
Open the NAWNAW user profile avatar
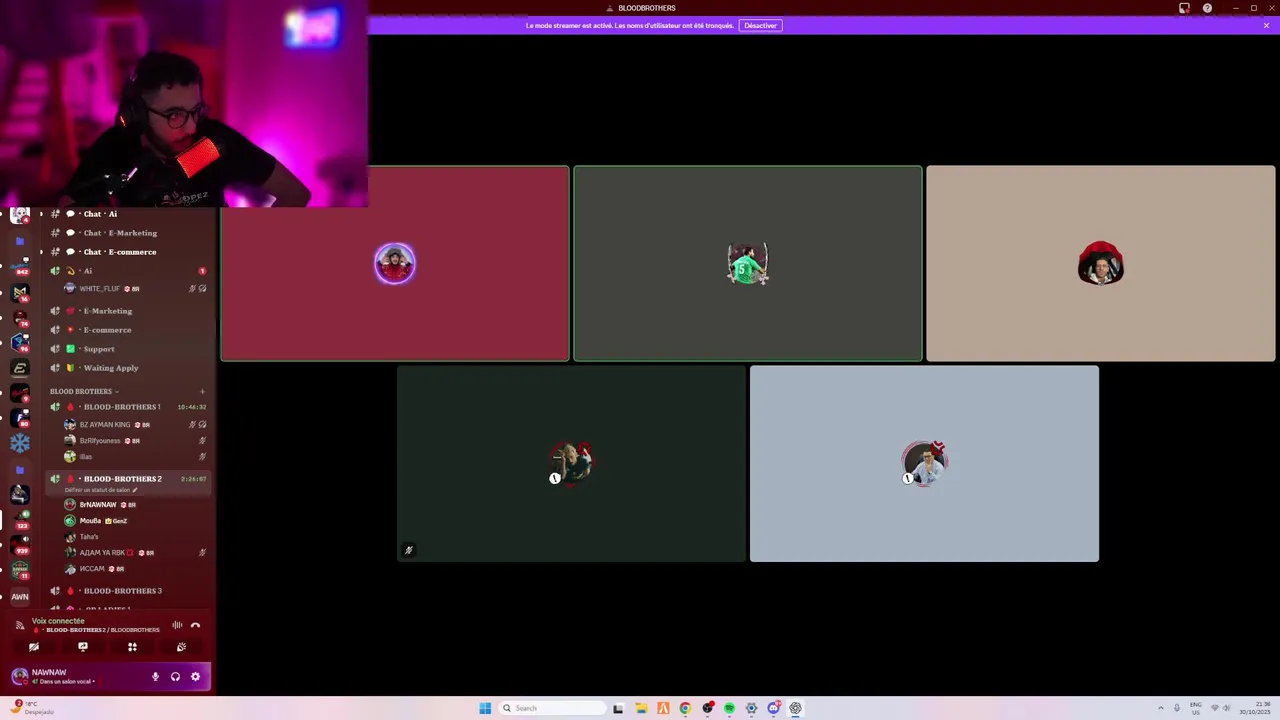pos(19,676)
